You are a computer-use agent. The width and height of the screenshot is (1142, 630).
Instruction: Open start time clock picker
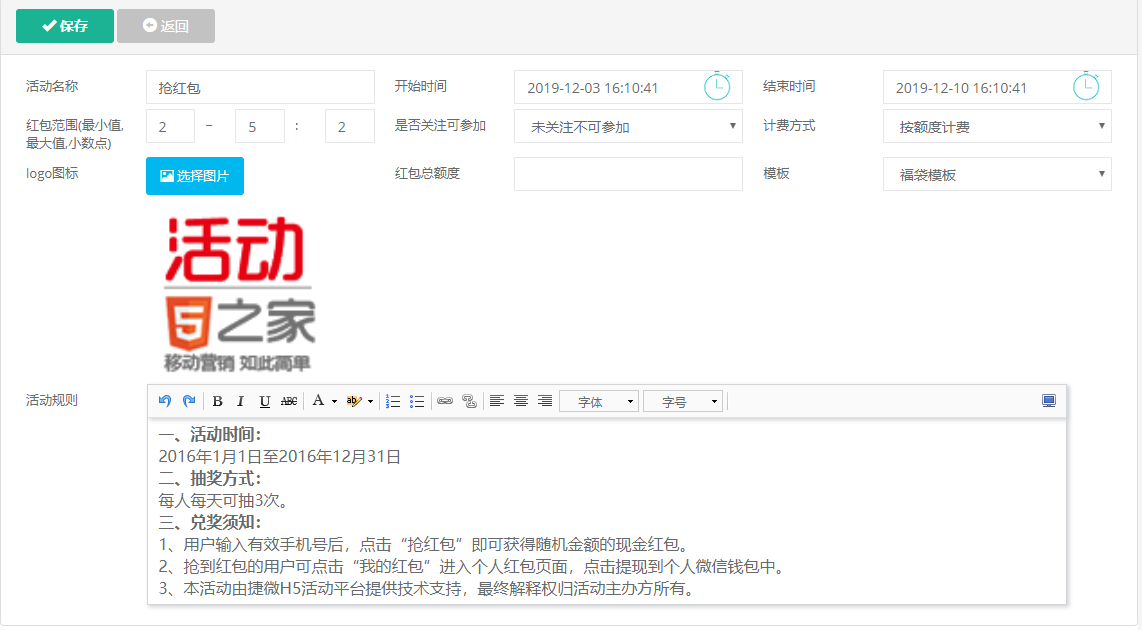pyautogui.click(x=717, y=86)
